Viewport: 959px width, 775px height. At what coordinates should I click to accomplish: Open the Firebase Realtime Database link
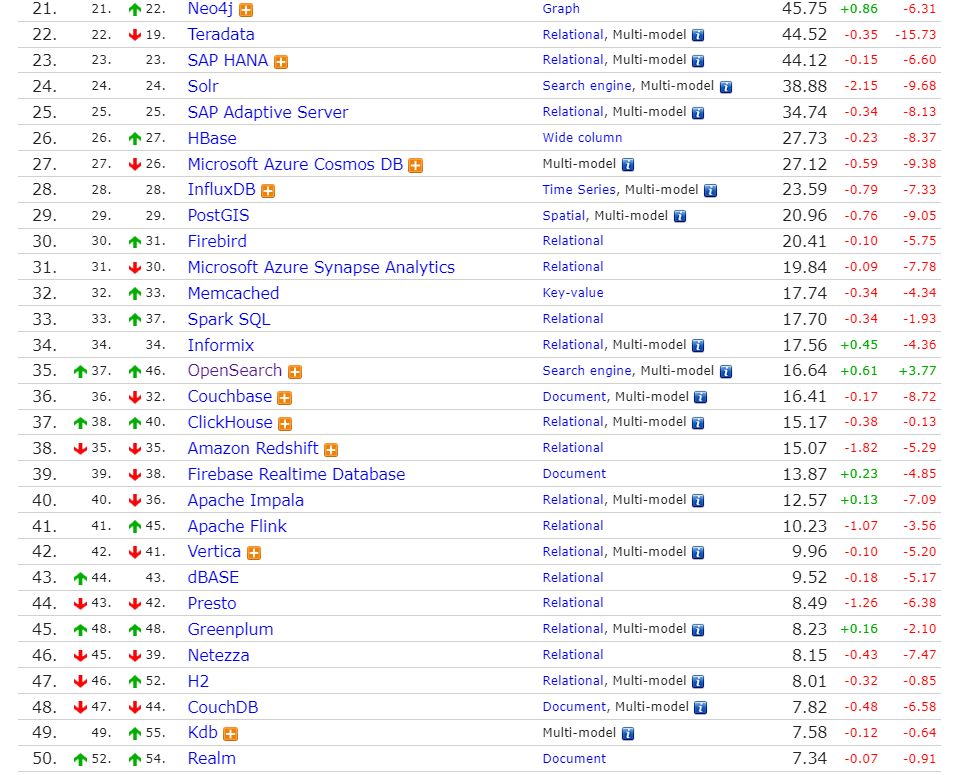pos(297,475)
